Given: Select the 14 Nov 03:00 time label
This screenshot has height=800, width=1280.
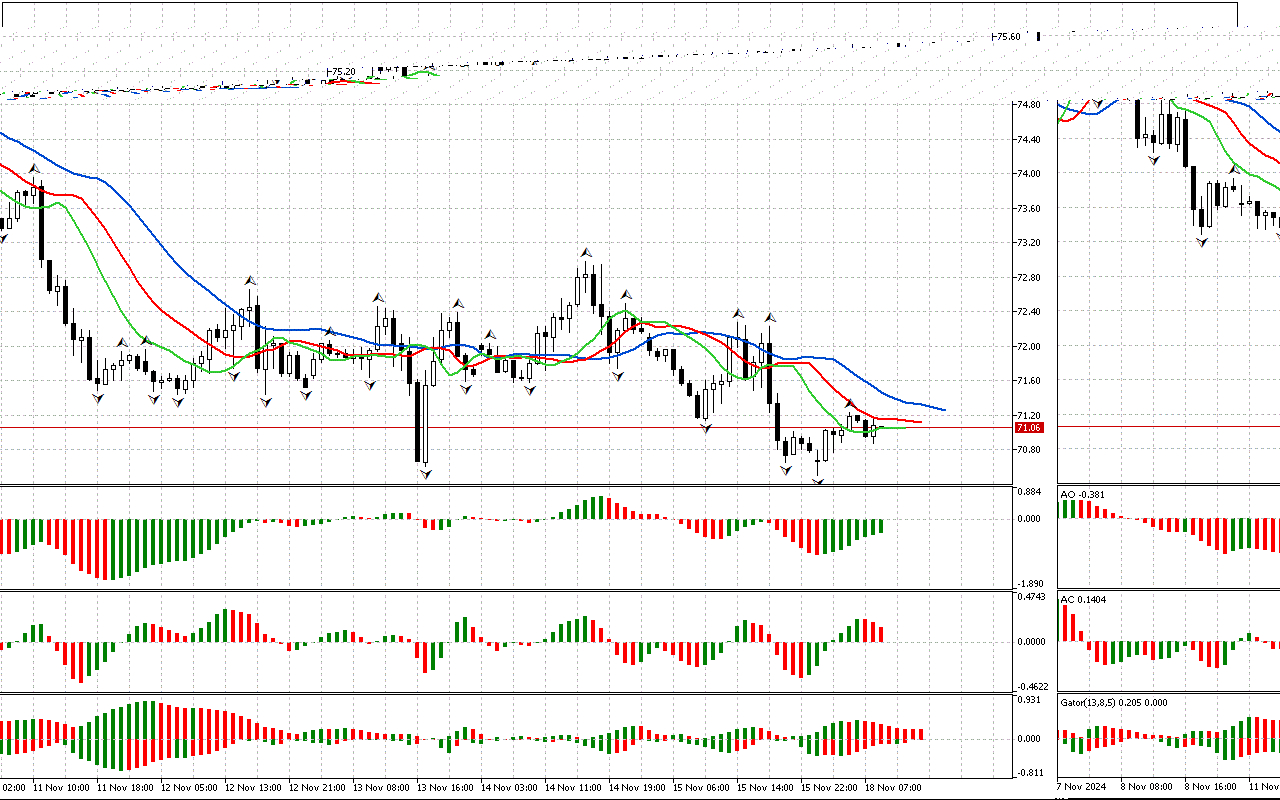Looking at the screenshot, I should click(x=509, y=788).
